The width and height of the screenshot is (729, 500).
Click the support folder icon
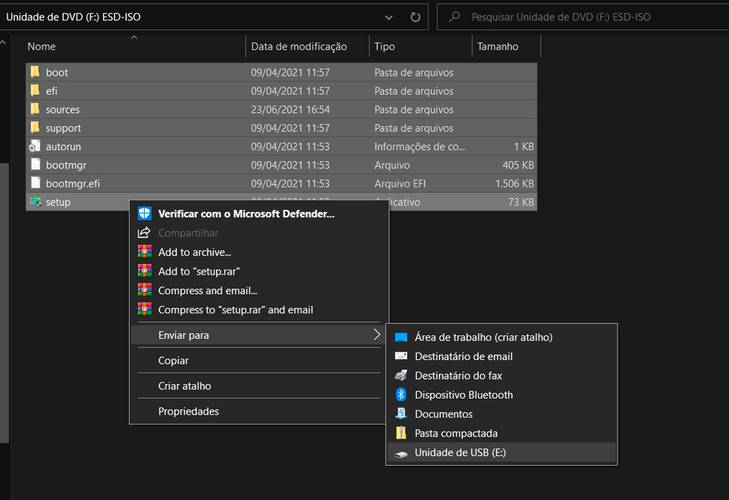[35, 127]
